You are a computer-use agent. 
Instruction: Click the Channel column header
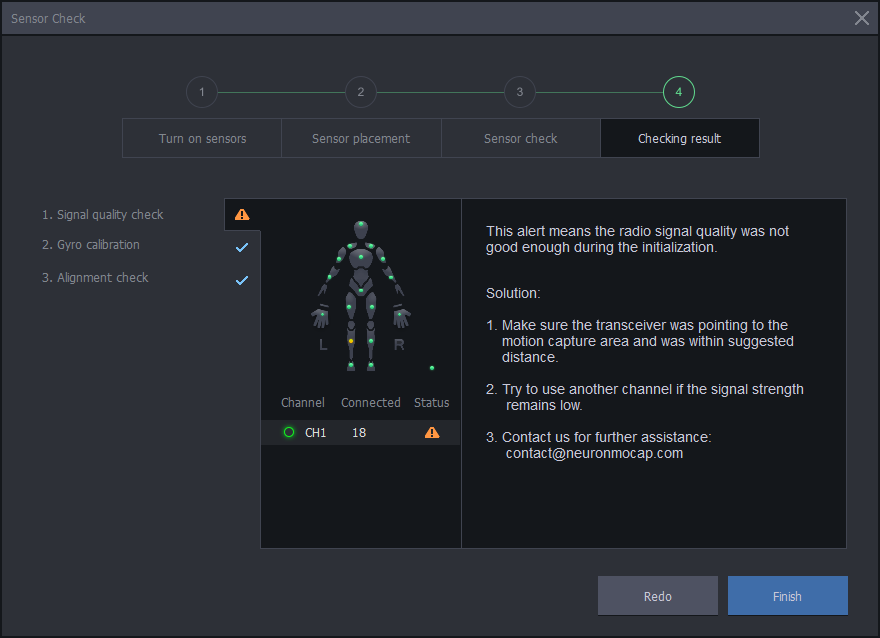pyautogui.click(x=302, y=402)
